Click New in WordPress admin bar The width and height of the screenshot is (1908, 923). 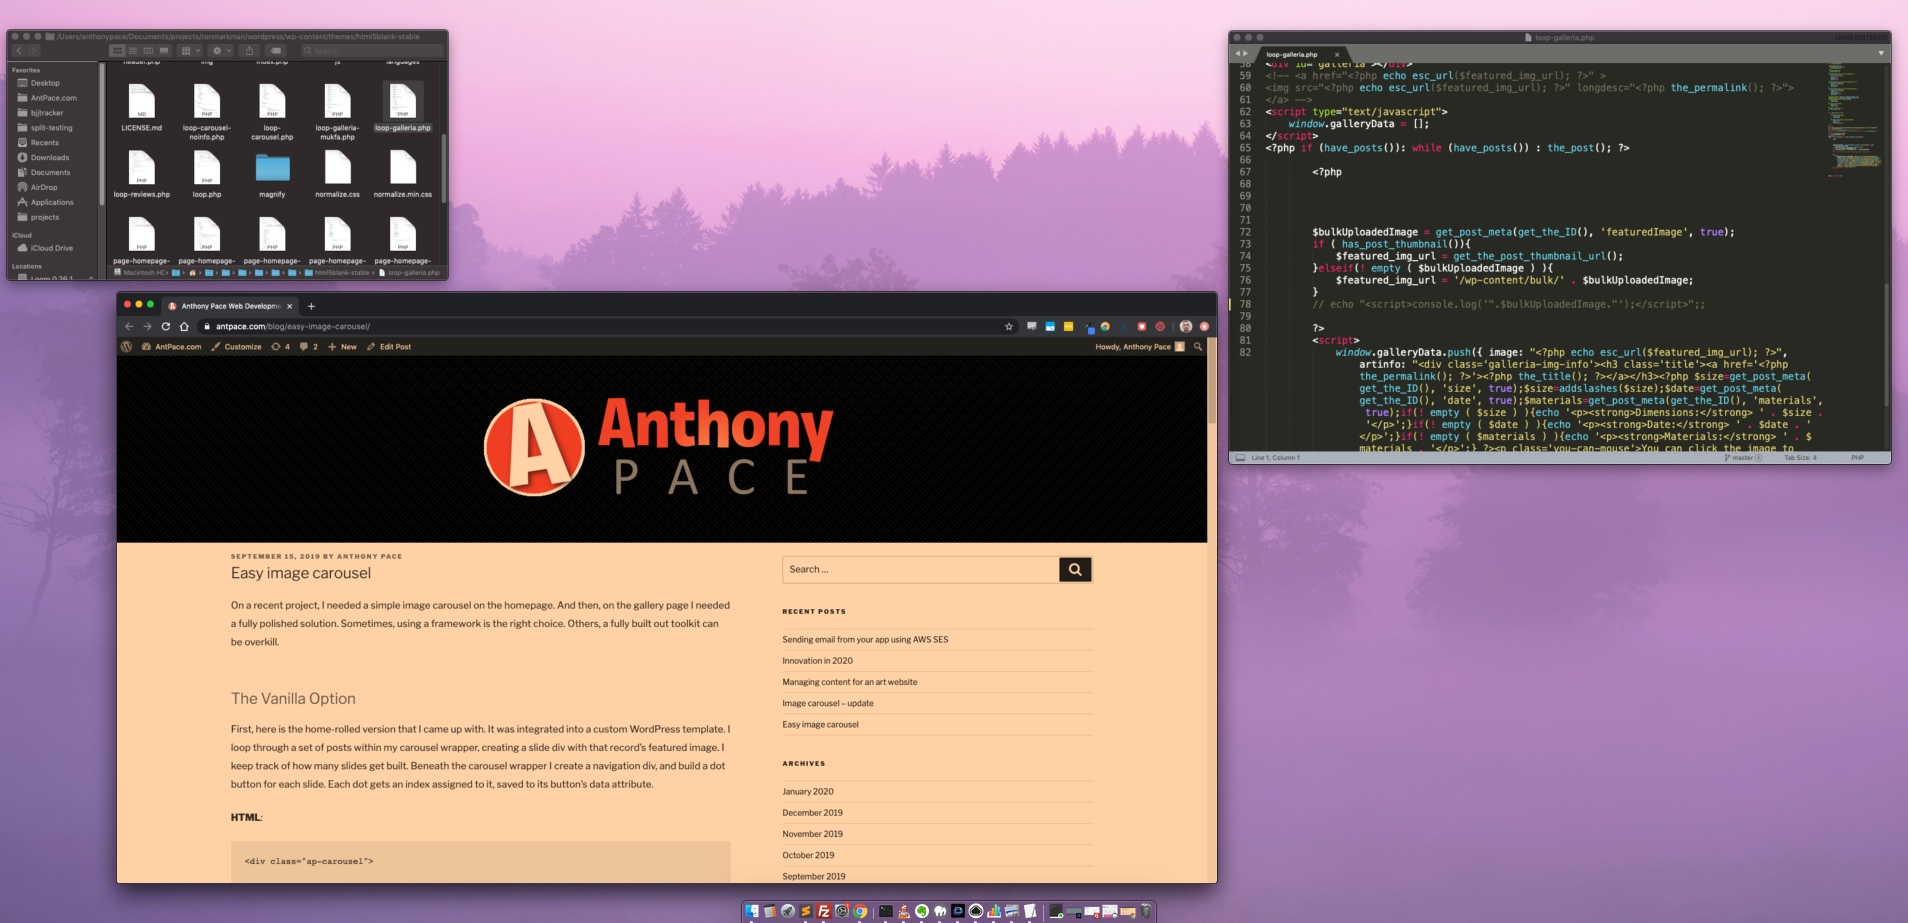click(342, 347)
